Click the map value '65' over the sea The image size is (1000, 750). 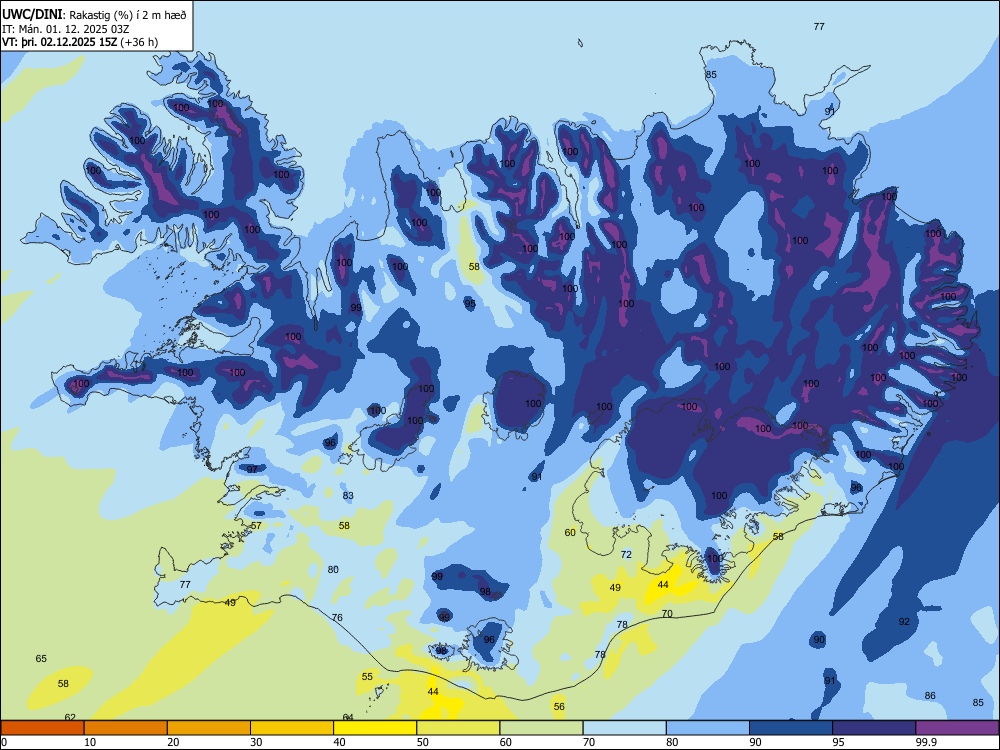coord(41,659)
